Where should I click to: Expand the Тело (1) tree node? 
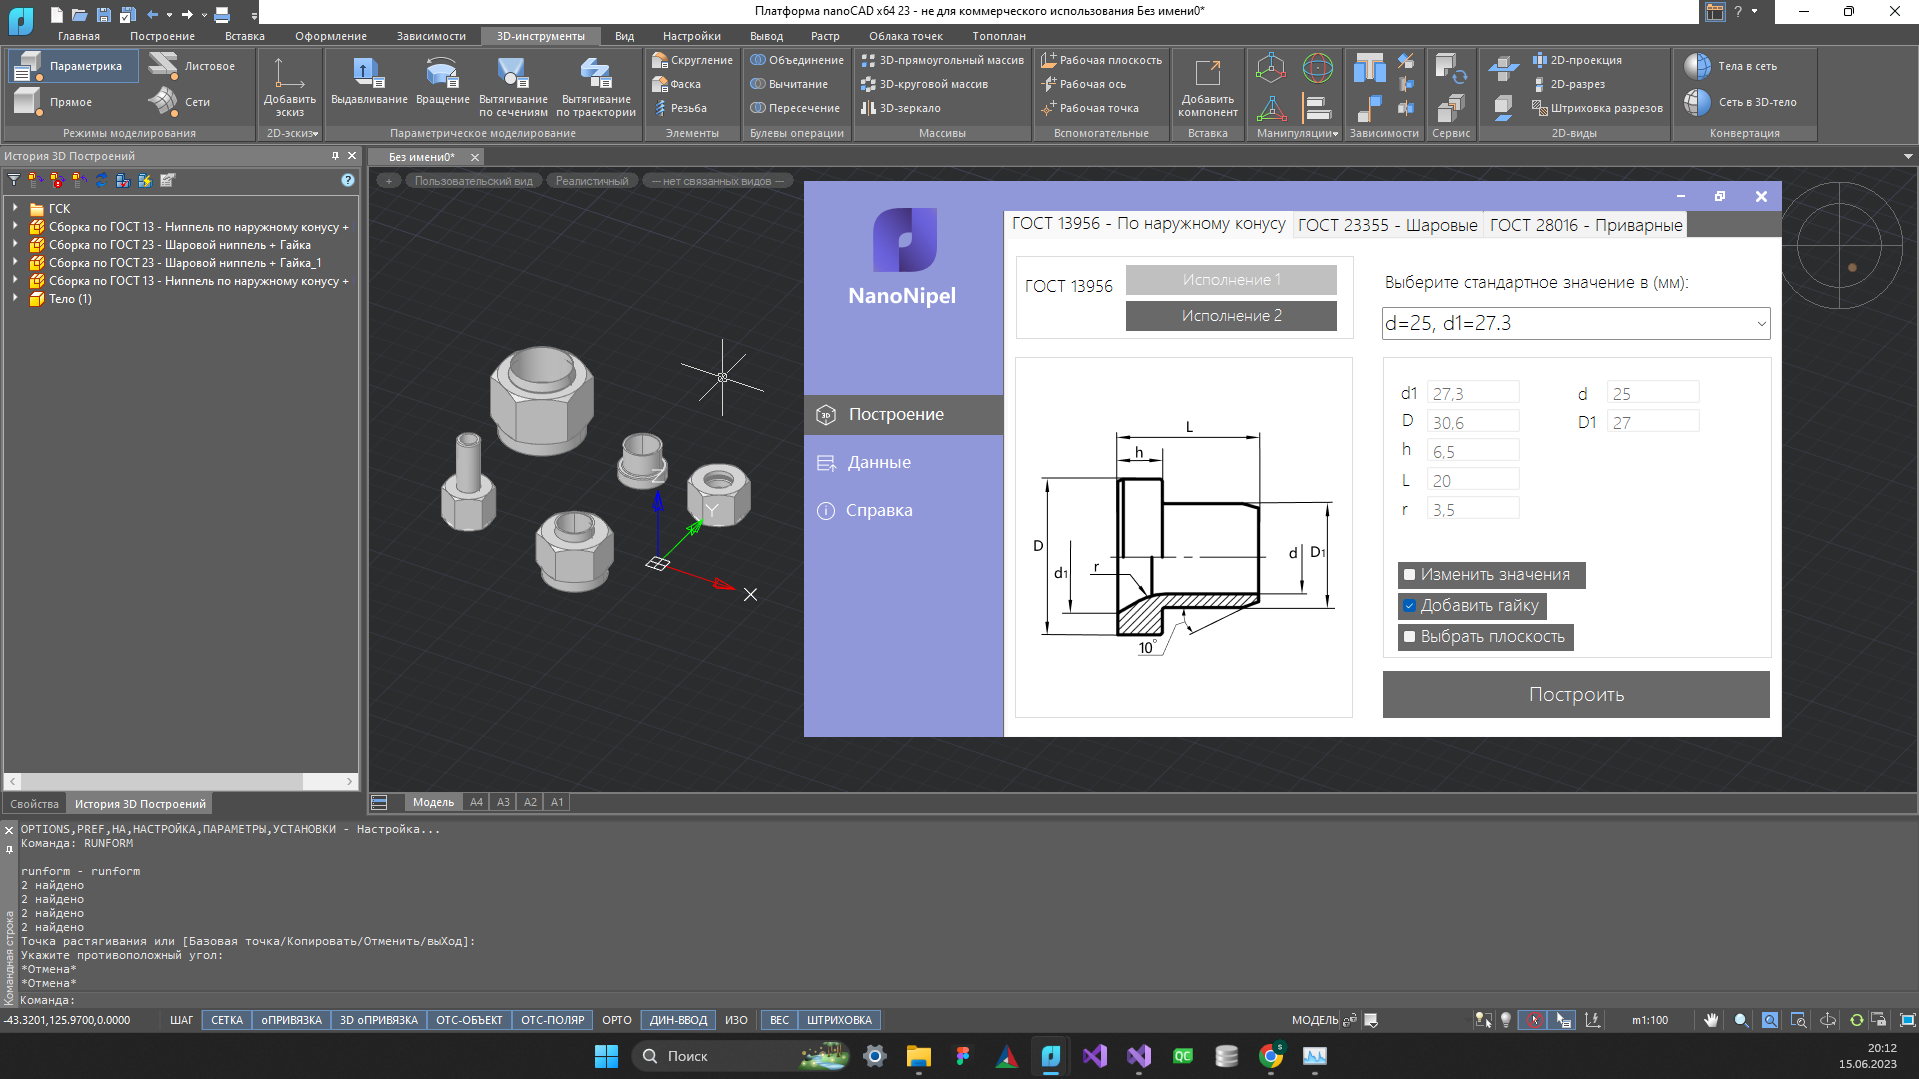[x=15, y=299]
